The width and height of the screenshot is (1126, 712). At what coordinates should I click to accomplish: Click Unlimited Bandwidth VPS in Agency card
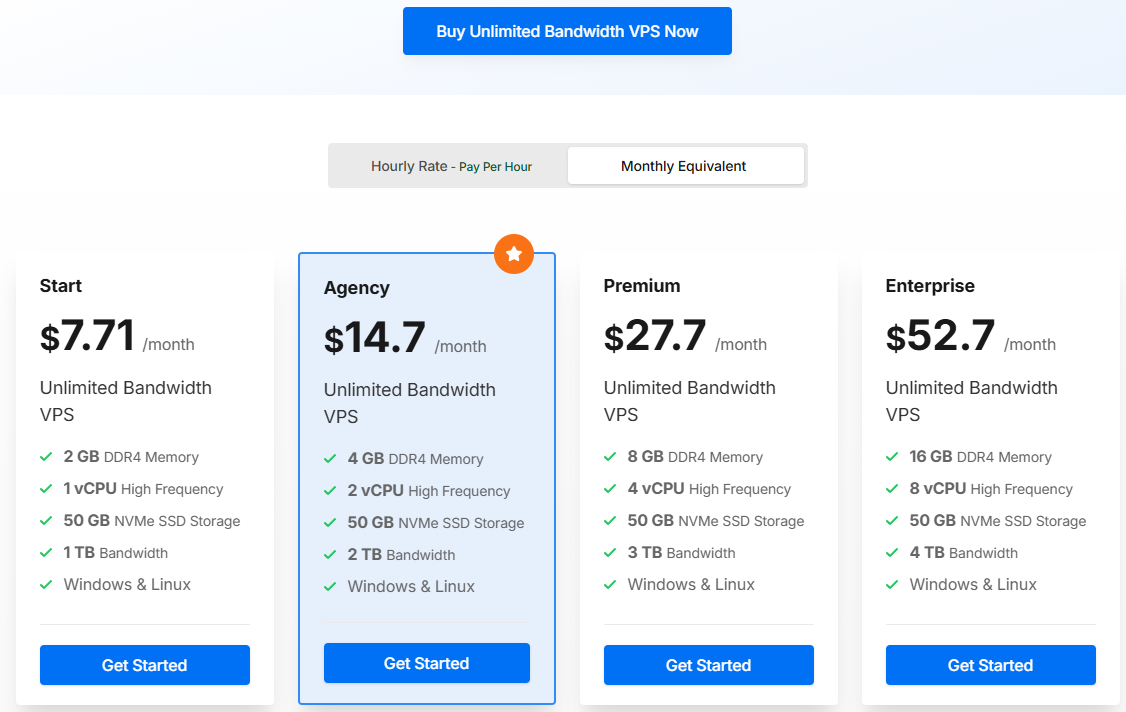pyautogui.click(x=410, y=403)
